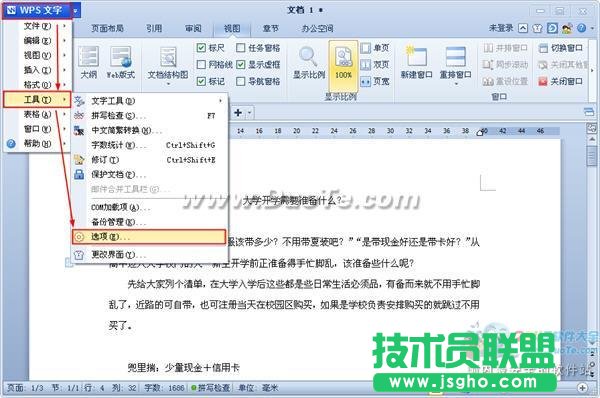Open the 视图 View menu in left list
Screen dimensions: 600x398
(37, 55)
